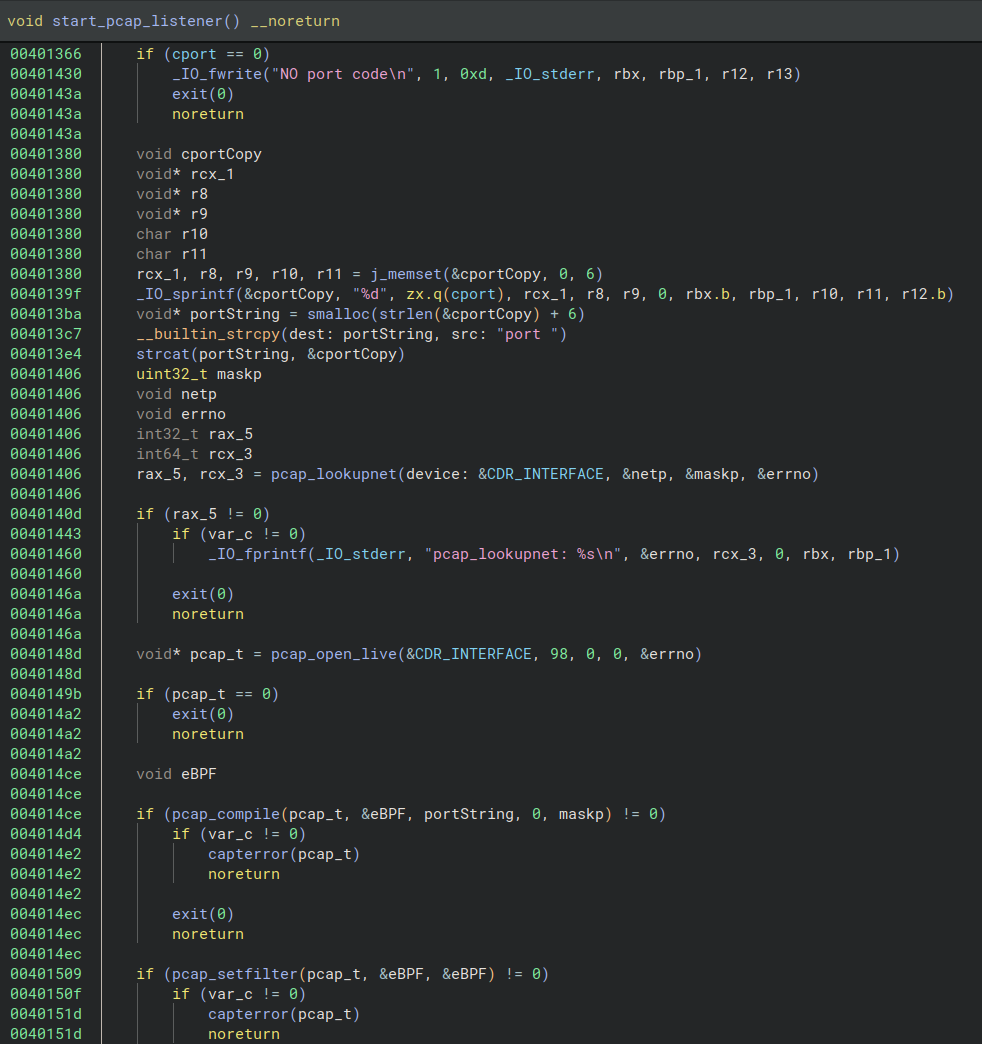Viewport: 982px width, 1044px height.
Task: Select address 00401430
Action: coord(46,74)
